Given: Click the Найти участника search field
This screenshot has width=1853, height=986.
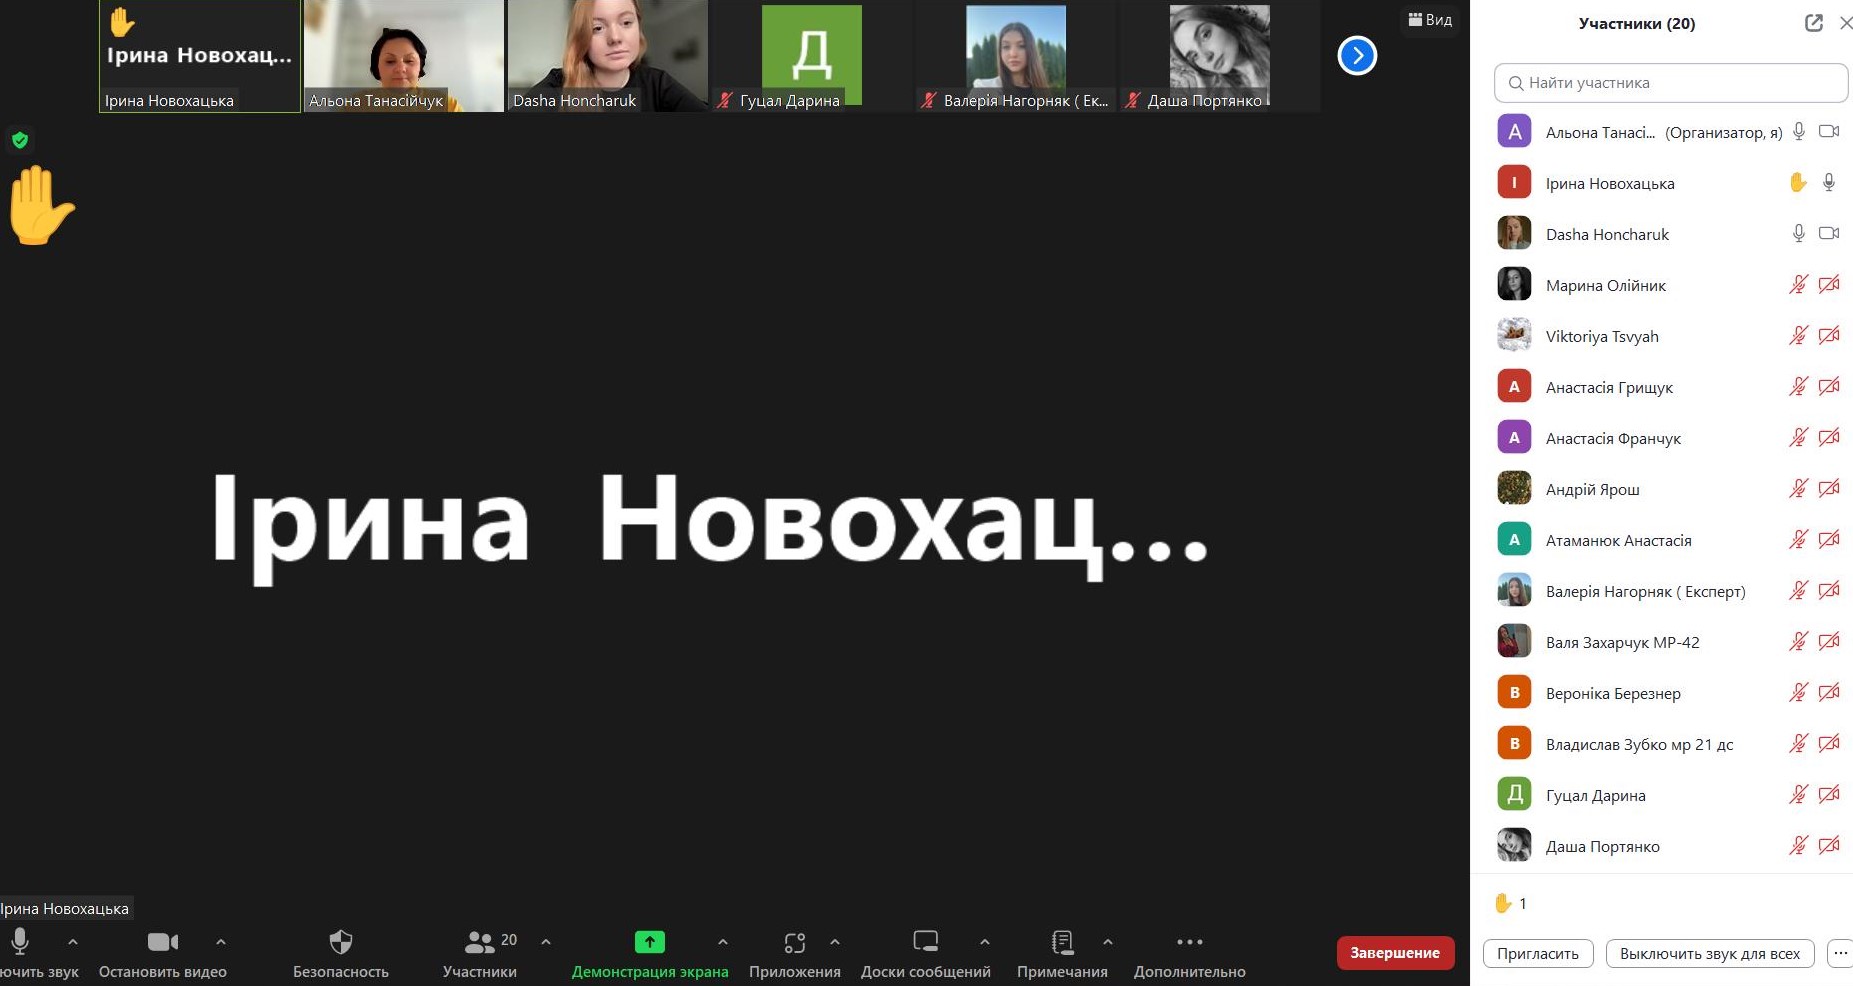Looking at the screenshot, I should click(x=1670, y=83).
